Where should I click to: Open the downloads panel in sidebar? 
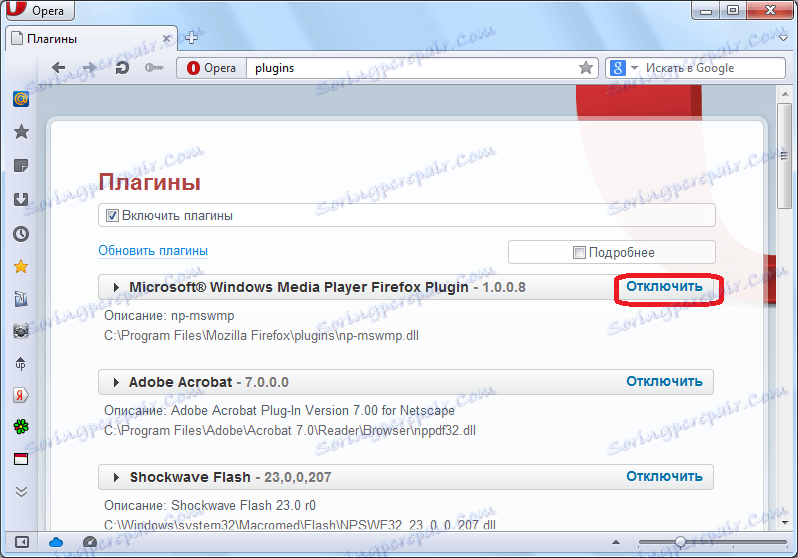[21, 199]
